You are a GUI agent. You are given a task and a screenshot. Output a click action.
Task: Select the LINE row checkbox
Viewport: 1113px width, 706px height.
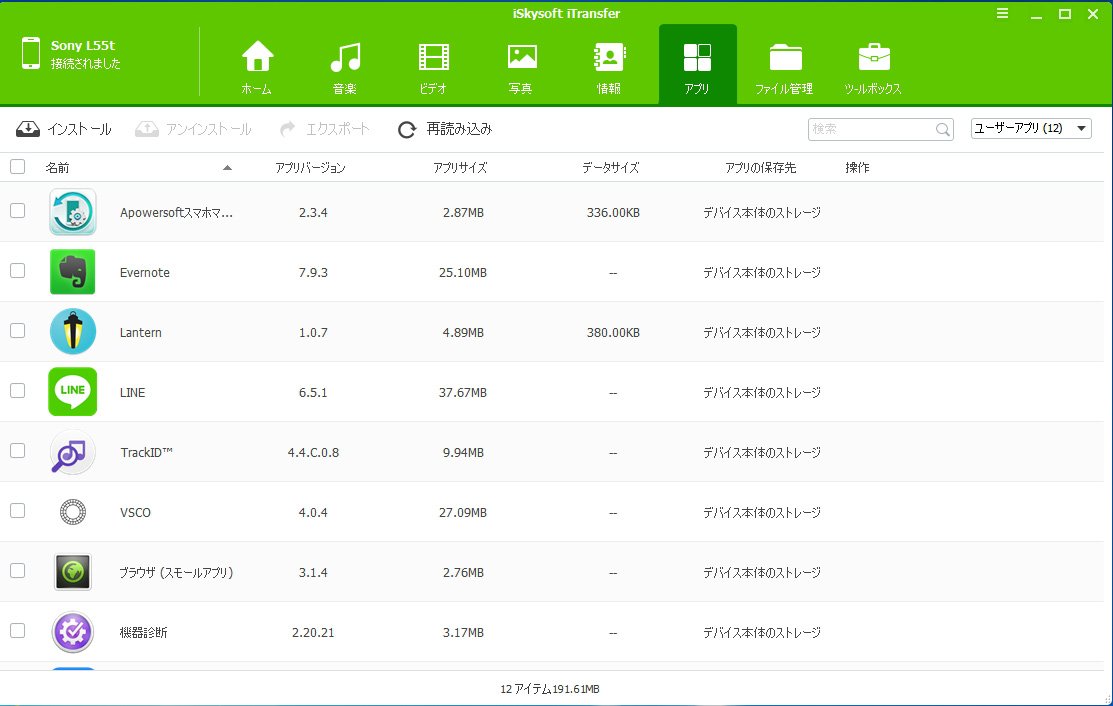[x=18, y=391]
